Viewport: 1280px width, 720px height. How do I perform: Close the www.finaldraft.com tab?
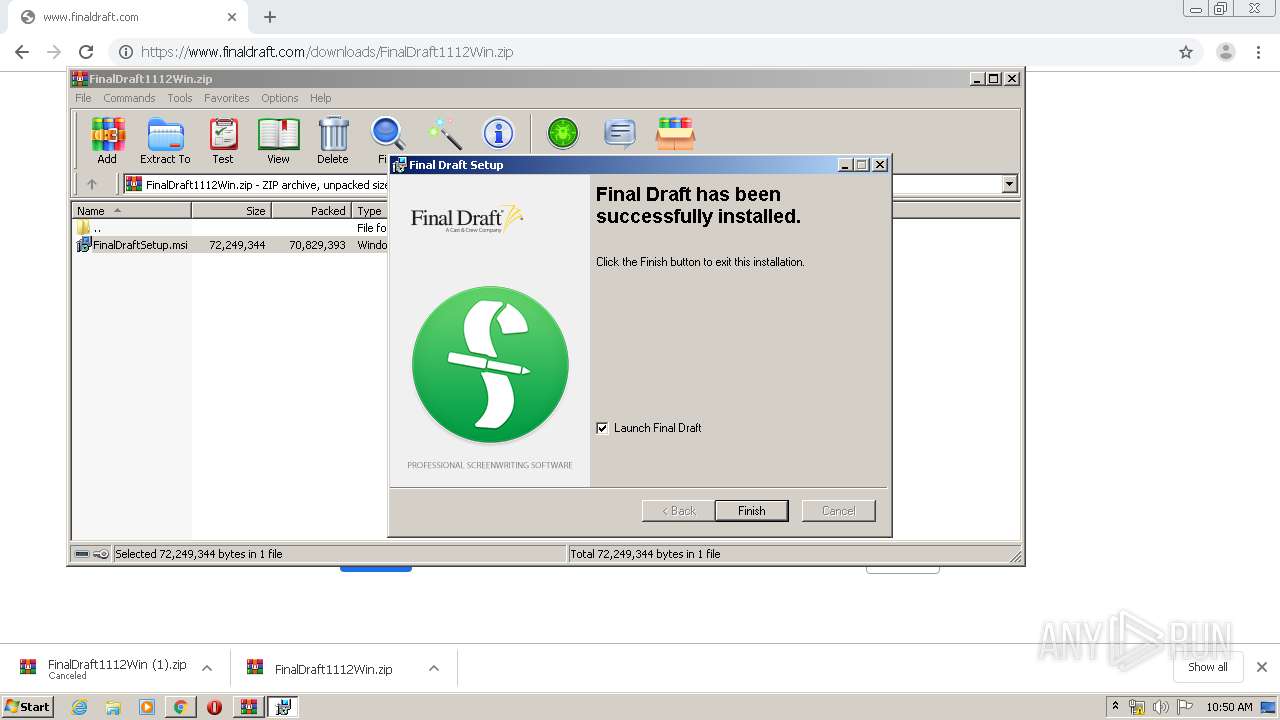[232, 17]
